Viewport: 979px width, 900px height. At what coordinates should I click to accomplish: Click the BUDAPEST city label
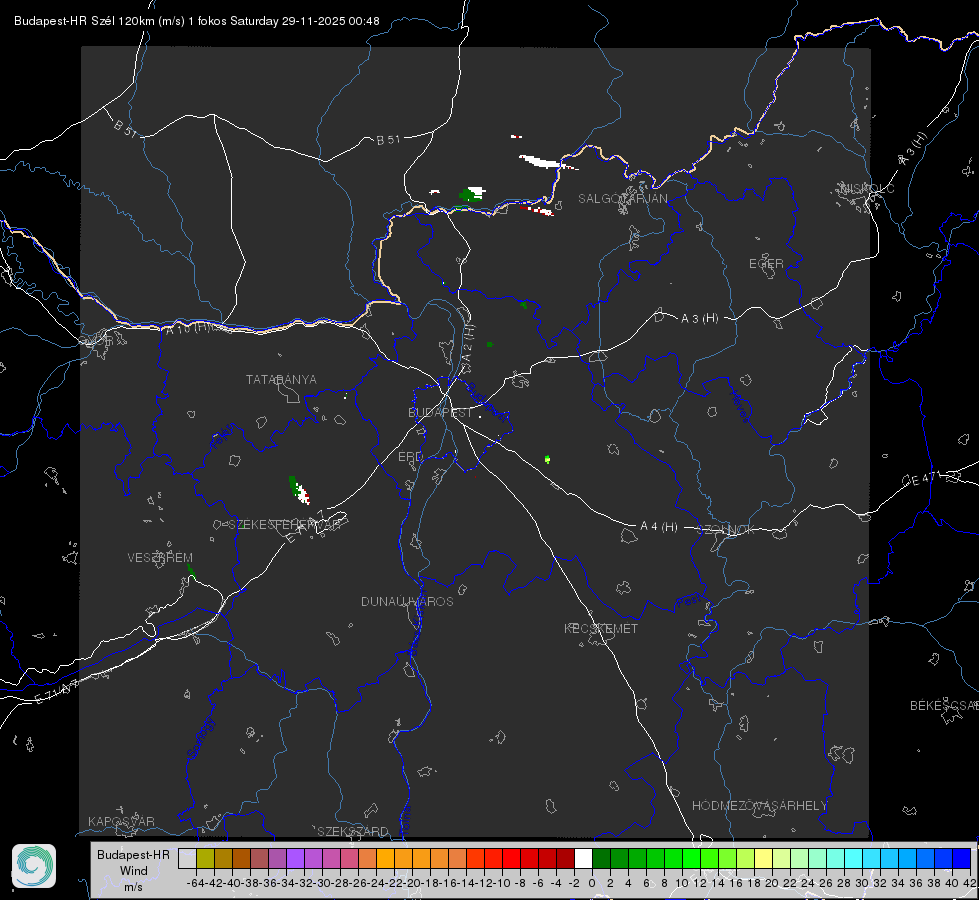(x=440, y=413)
